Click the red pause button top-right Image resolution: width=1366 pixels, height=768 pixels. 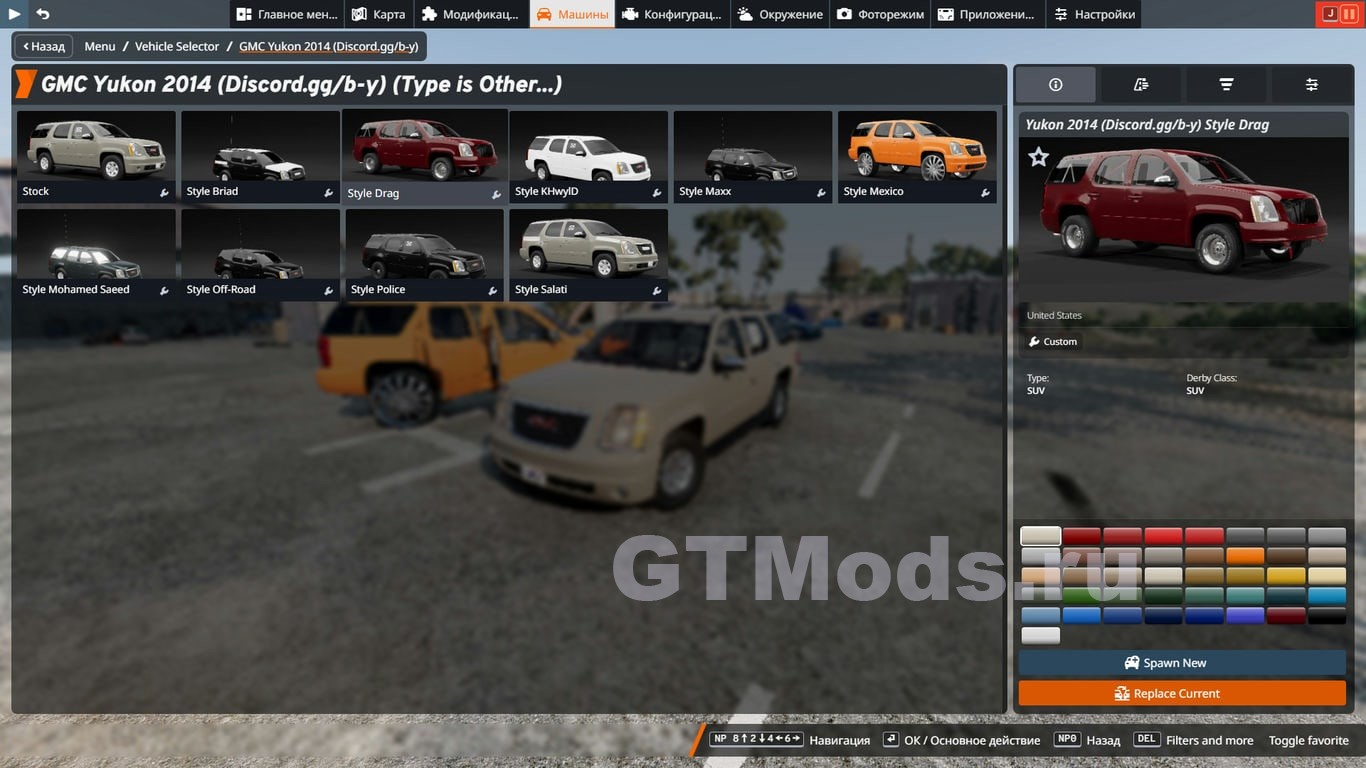click(x=1350, y=14)
